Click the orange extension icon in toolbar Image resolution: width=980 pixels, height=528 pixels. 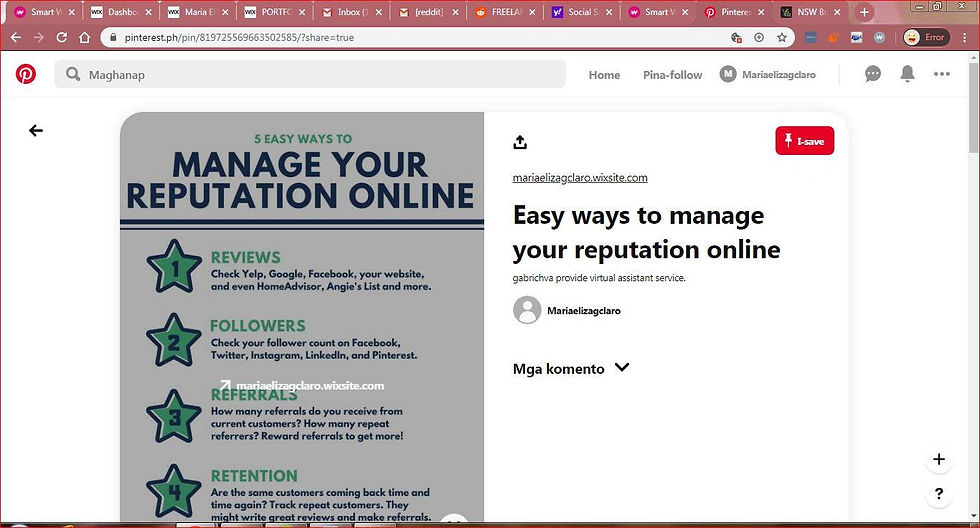coord(833,37)
